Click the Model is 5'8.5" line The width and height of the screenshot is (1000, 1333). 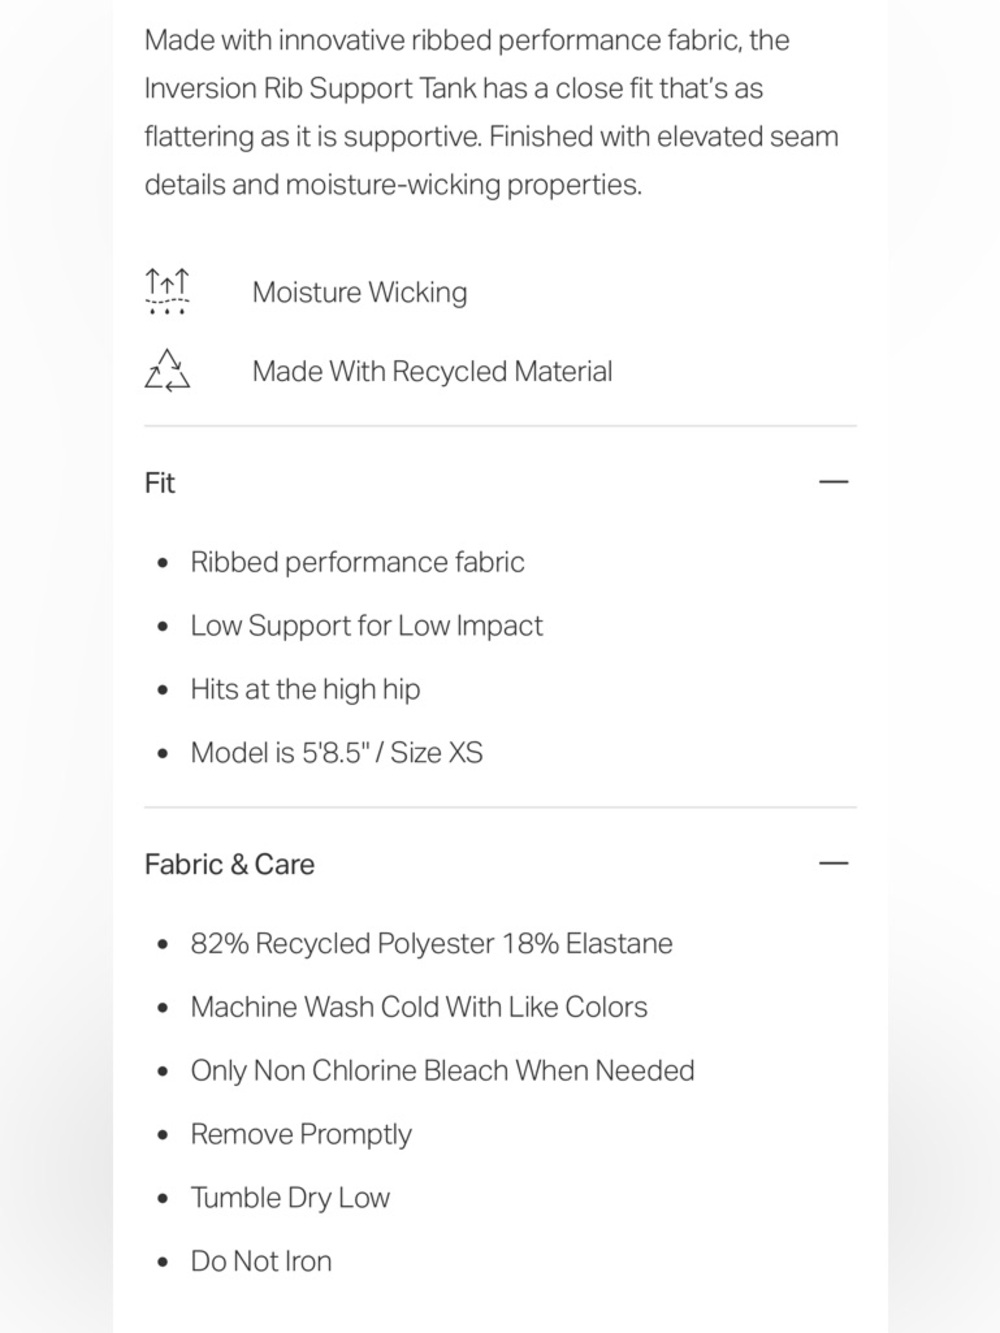coord(336,753)
